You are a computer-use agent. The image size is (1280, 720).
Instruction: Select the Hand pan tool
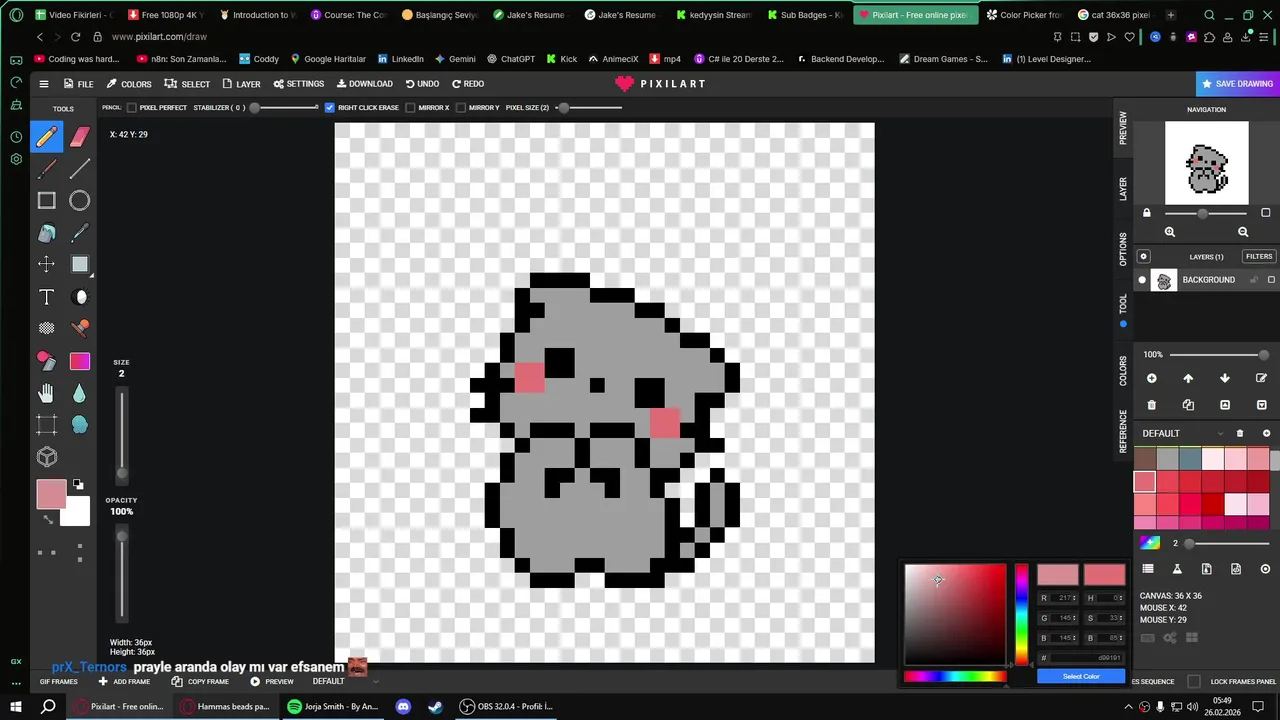coord(46,393)
